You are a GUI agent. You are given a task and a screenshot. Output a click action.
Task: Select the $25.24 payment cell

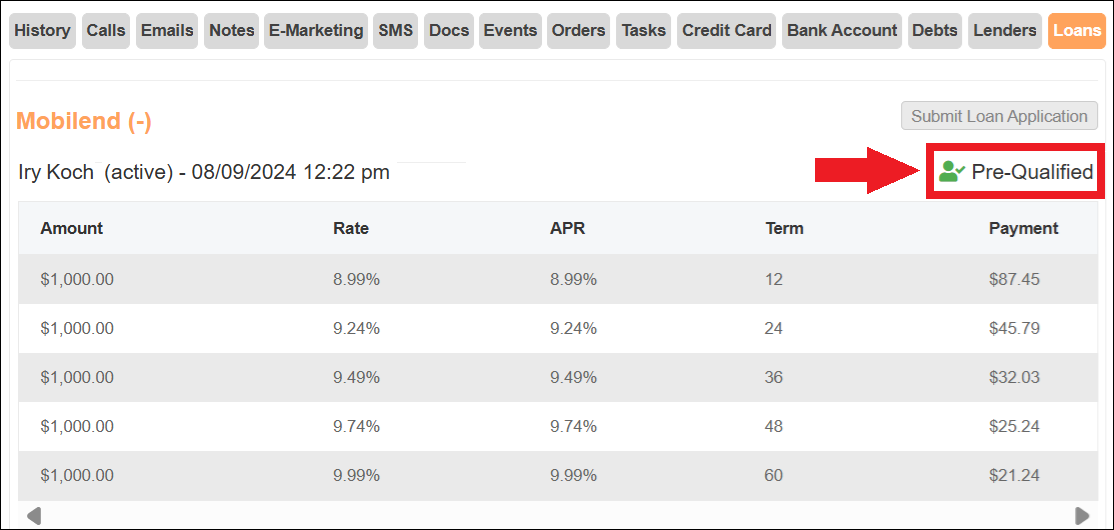1015,426
